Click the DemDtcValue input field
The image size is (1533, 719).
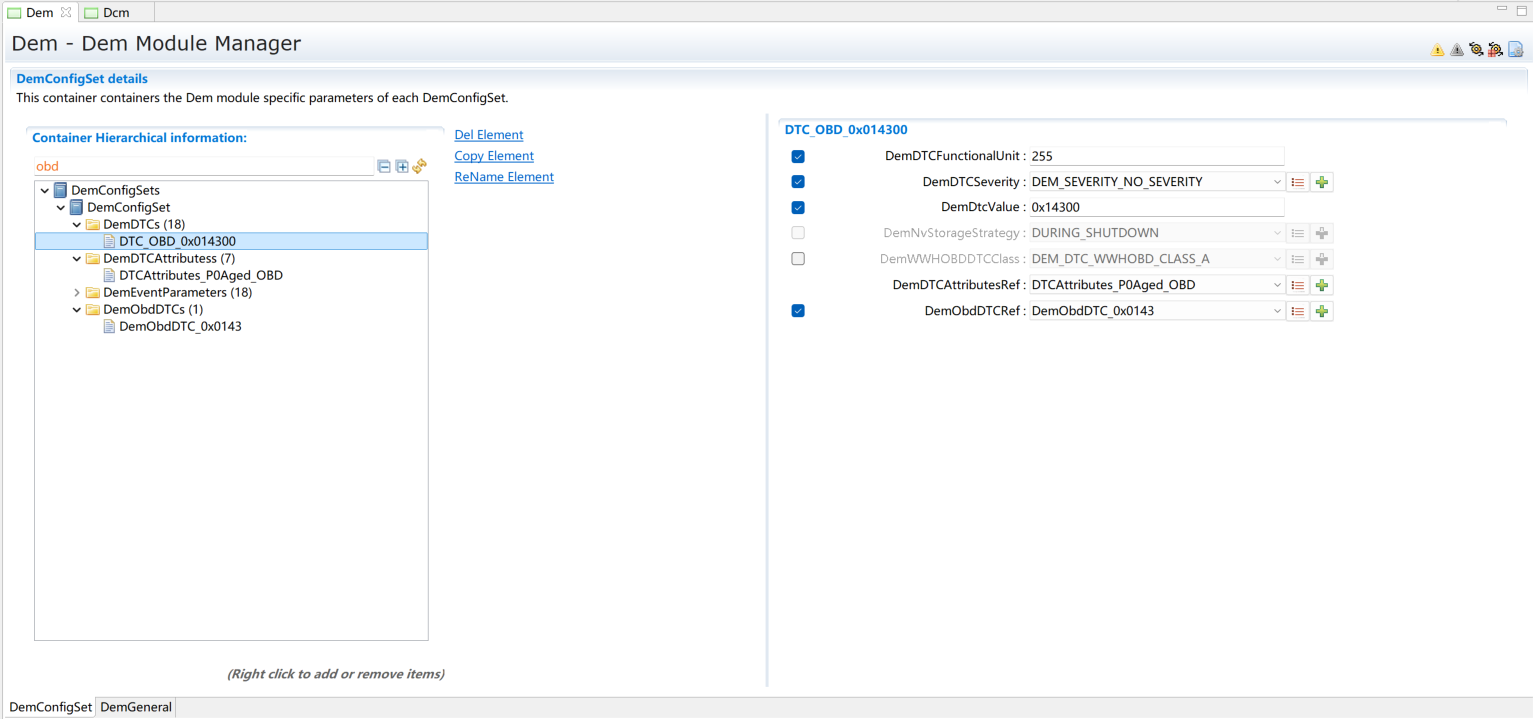[1156, 207]
